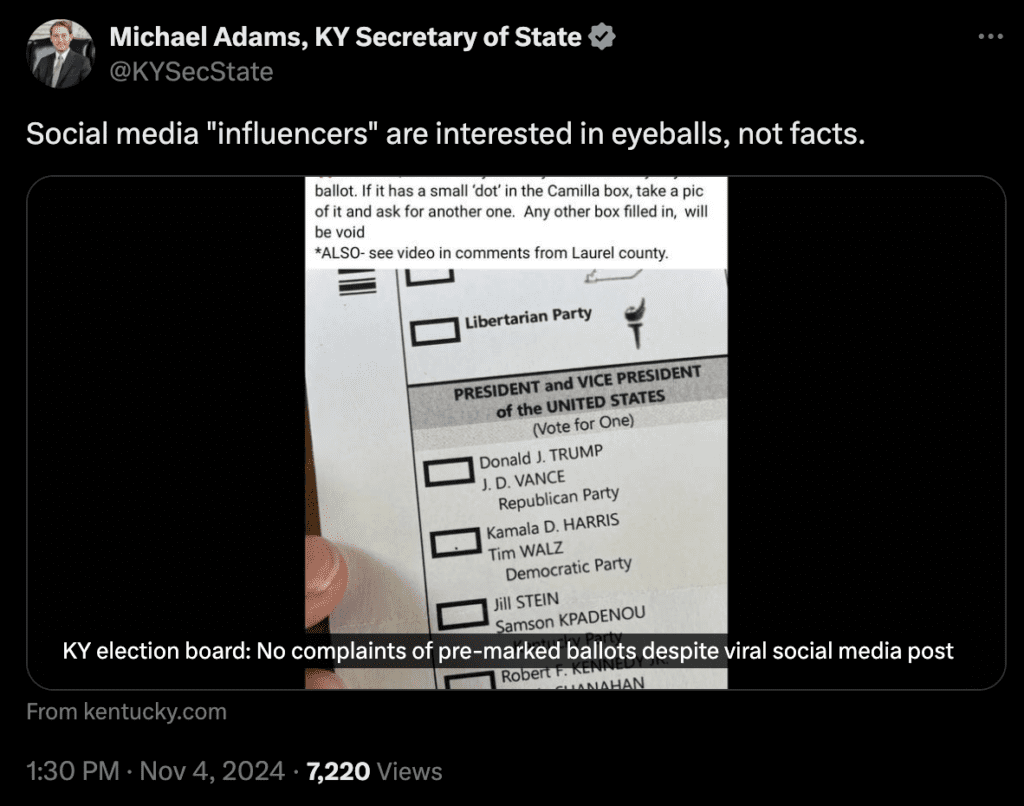The image size is (1024, 806).
Task: Click the @KYSecState handle
Action: (191, 72)
